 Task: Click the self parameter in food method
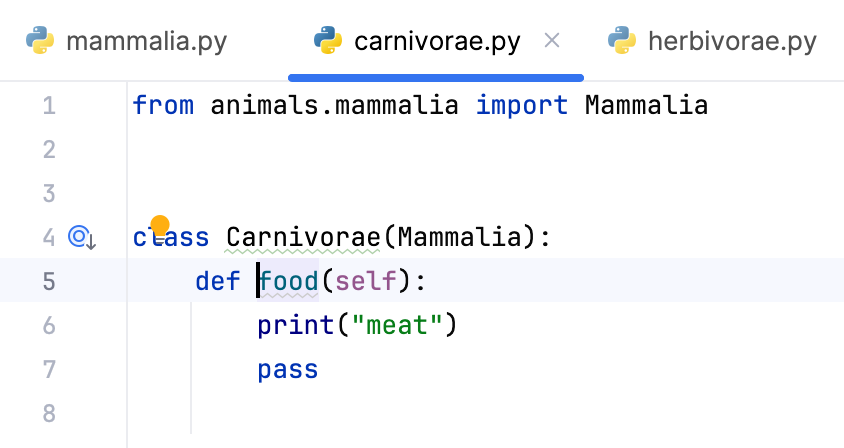coord(366,281)
